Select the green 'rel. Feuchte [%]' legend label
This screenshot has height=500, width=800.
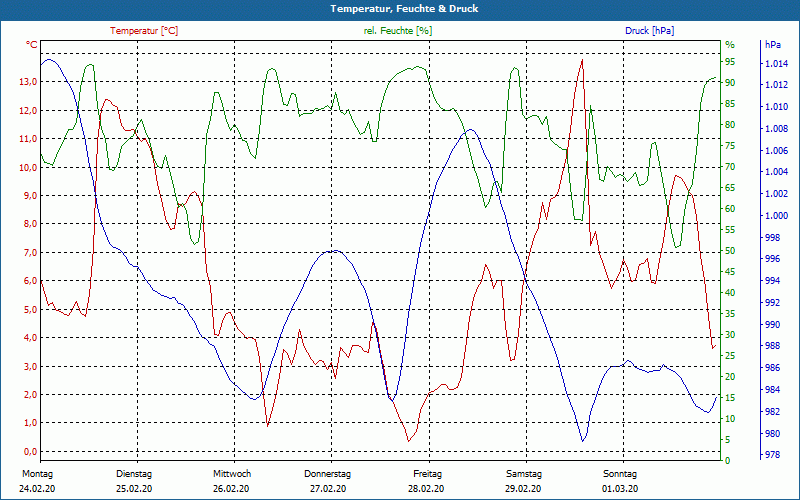tap(398, 31)
